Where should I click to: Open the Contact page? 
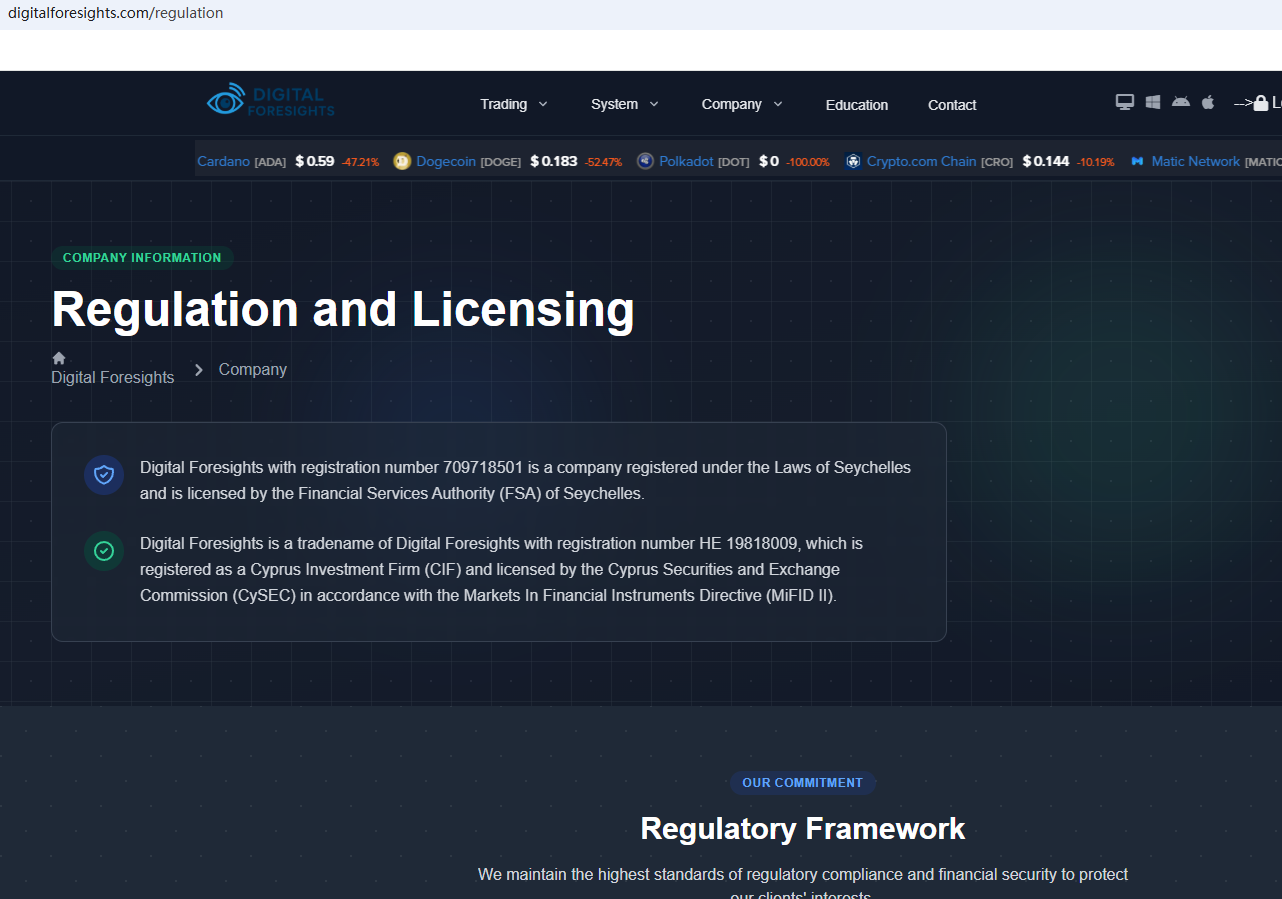[952, 105]
